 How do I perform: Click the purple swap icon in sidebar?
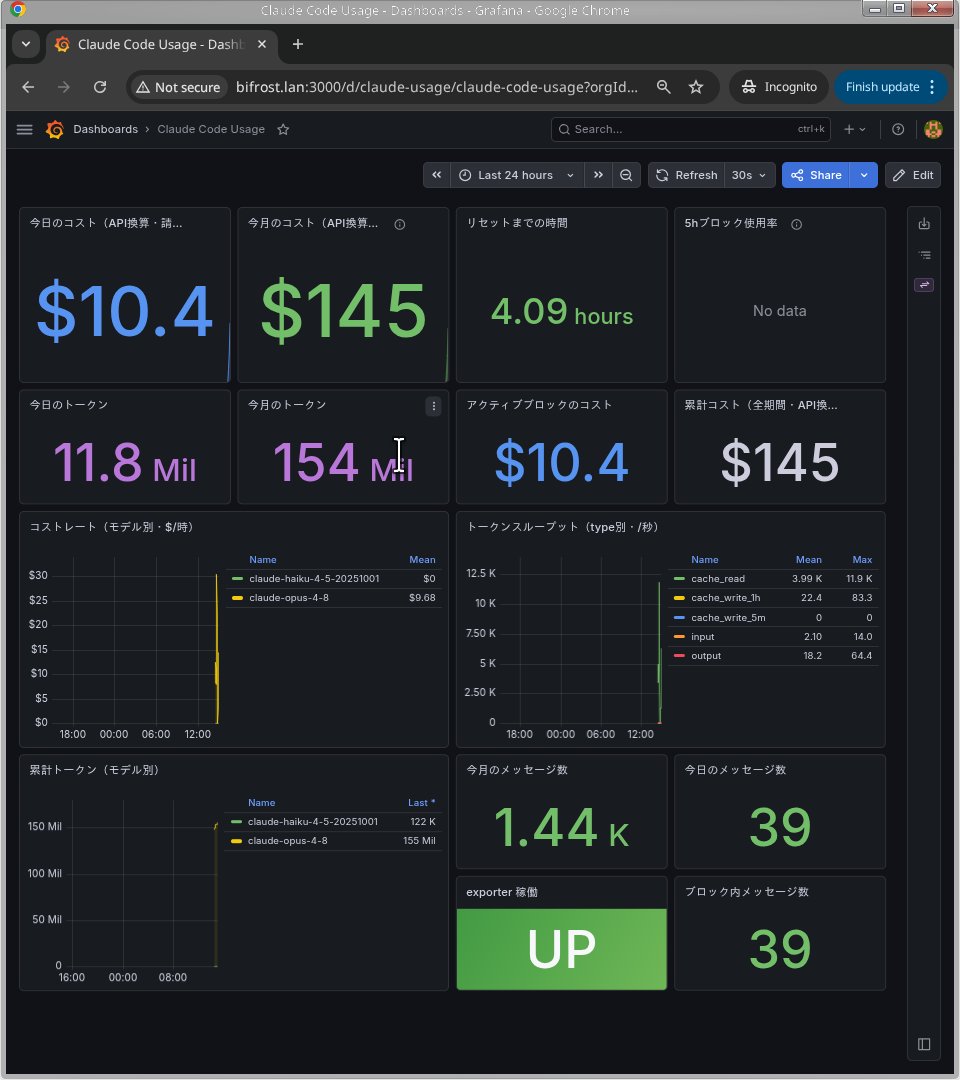pos(924,284)
